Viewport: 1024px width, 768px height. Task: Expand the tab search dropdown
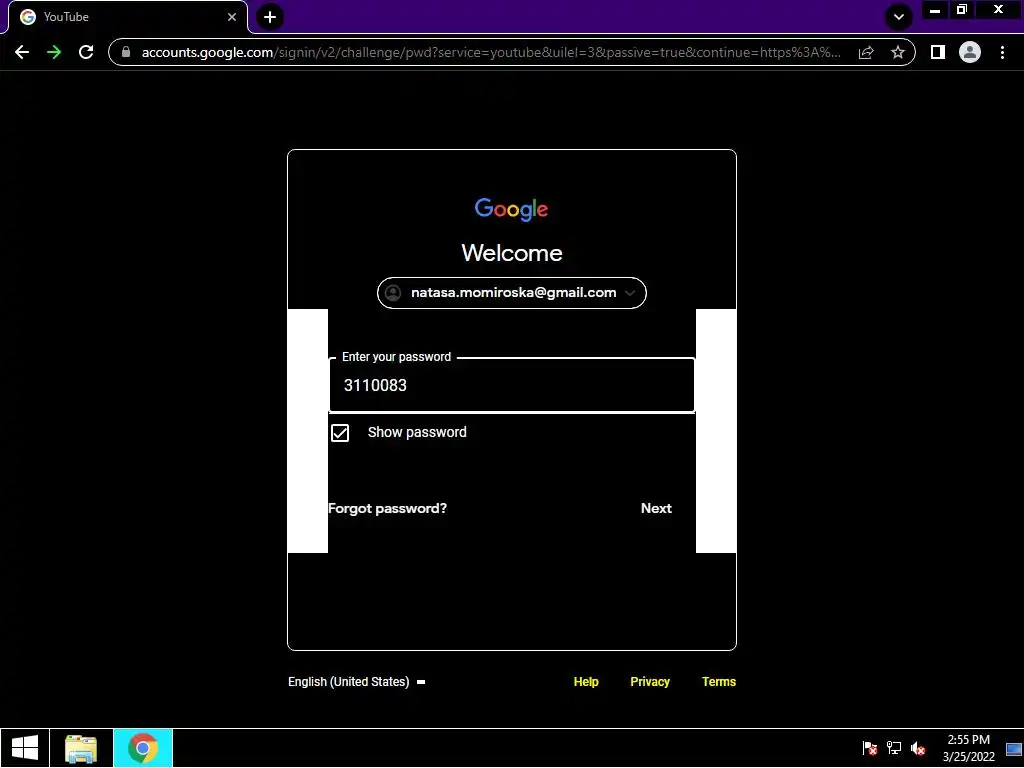tap(899, 17)
